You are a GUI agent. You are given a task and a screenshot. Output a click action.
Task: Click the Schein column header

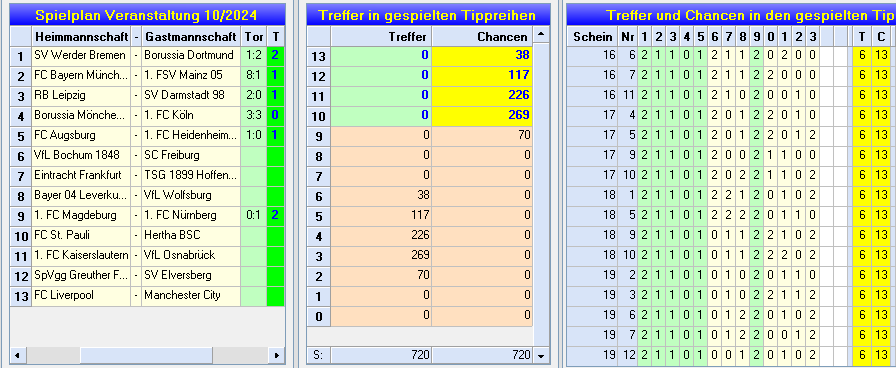click(x=593, y=37)
